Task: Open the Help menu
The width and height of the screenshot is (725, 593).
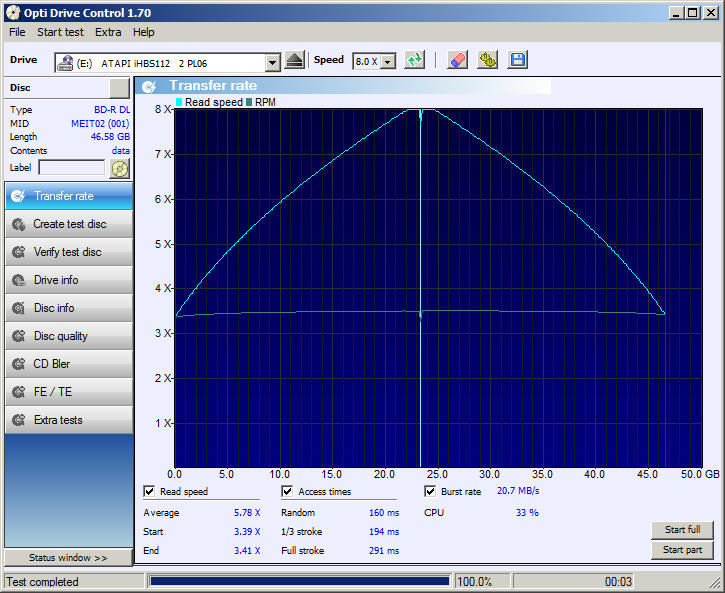Action: click(143, 32)
